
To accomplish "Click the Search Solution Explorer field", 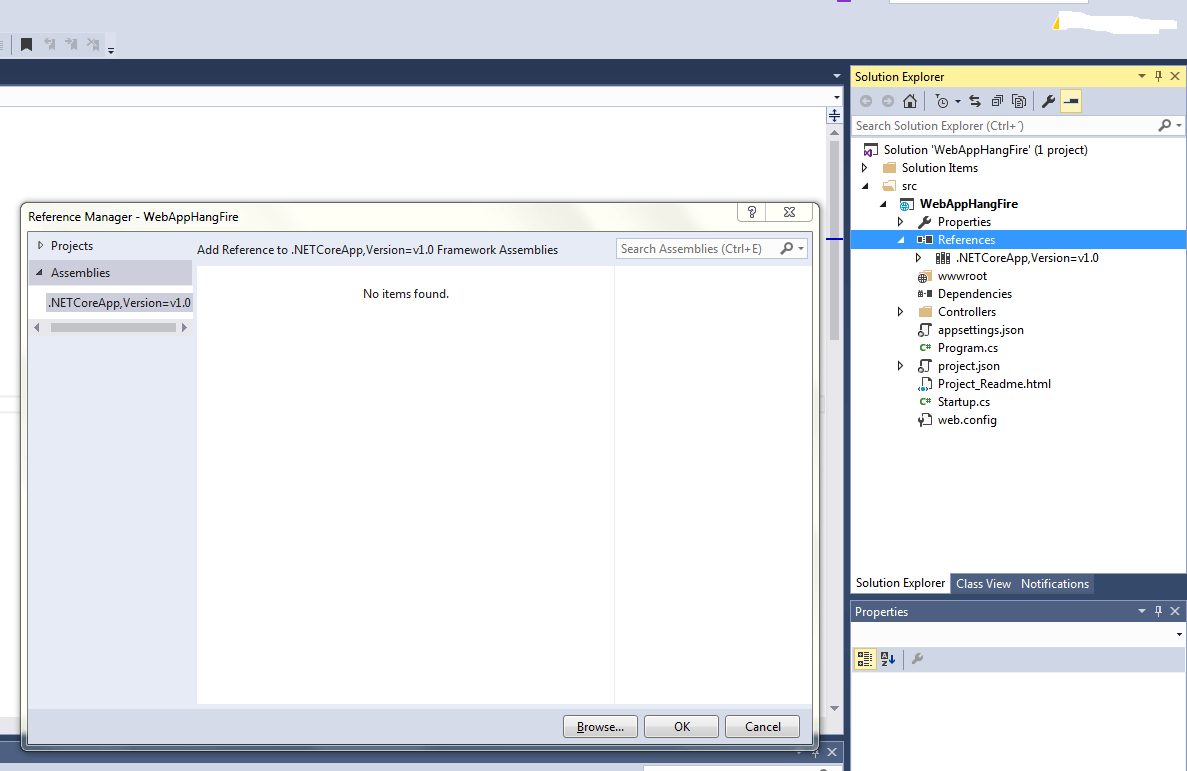I will [x=1003, y=126].
